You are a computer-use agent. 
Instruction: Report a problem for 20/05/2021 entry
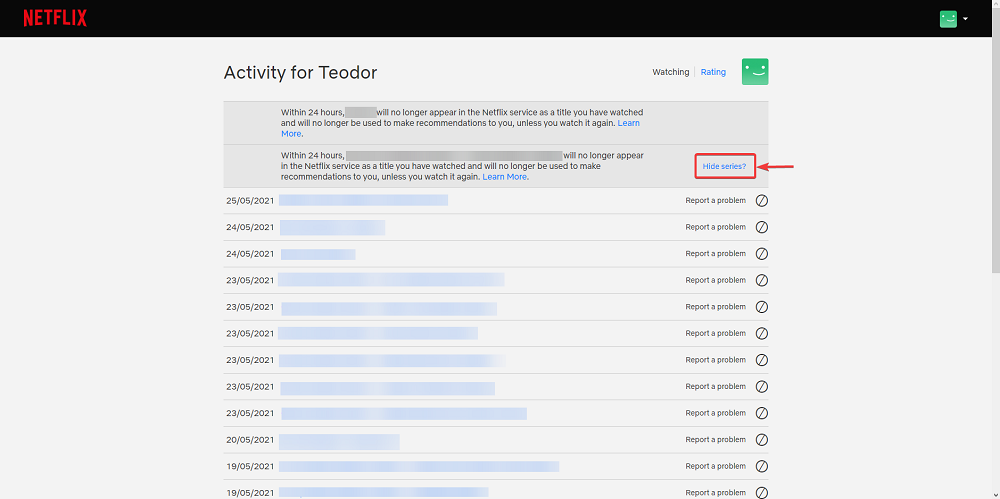(715, 440)
